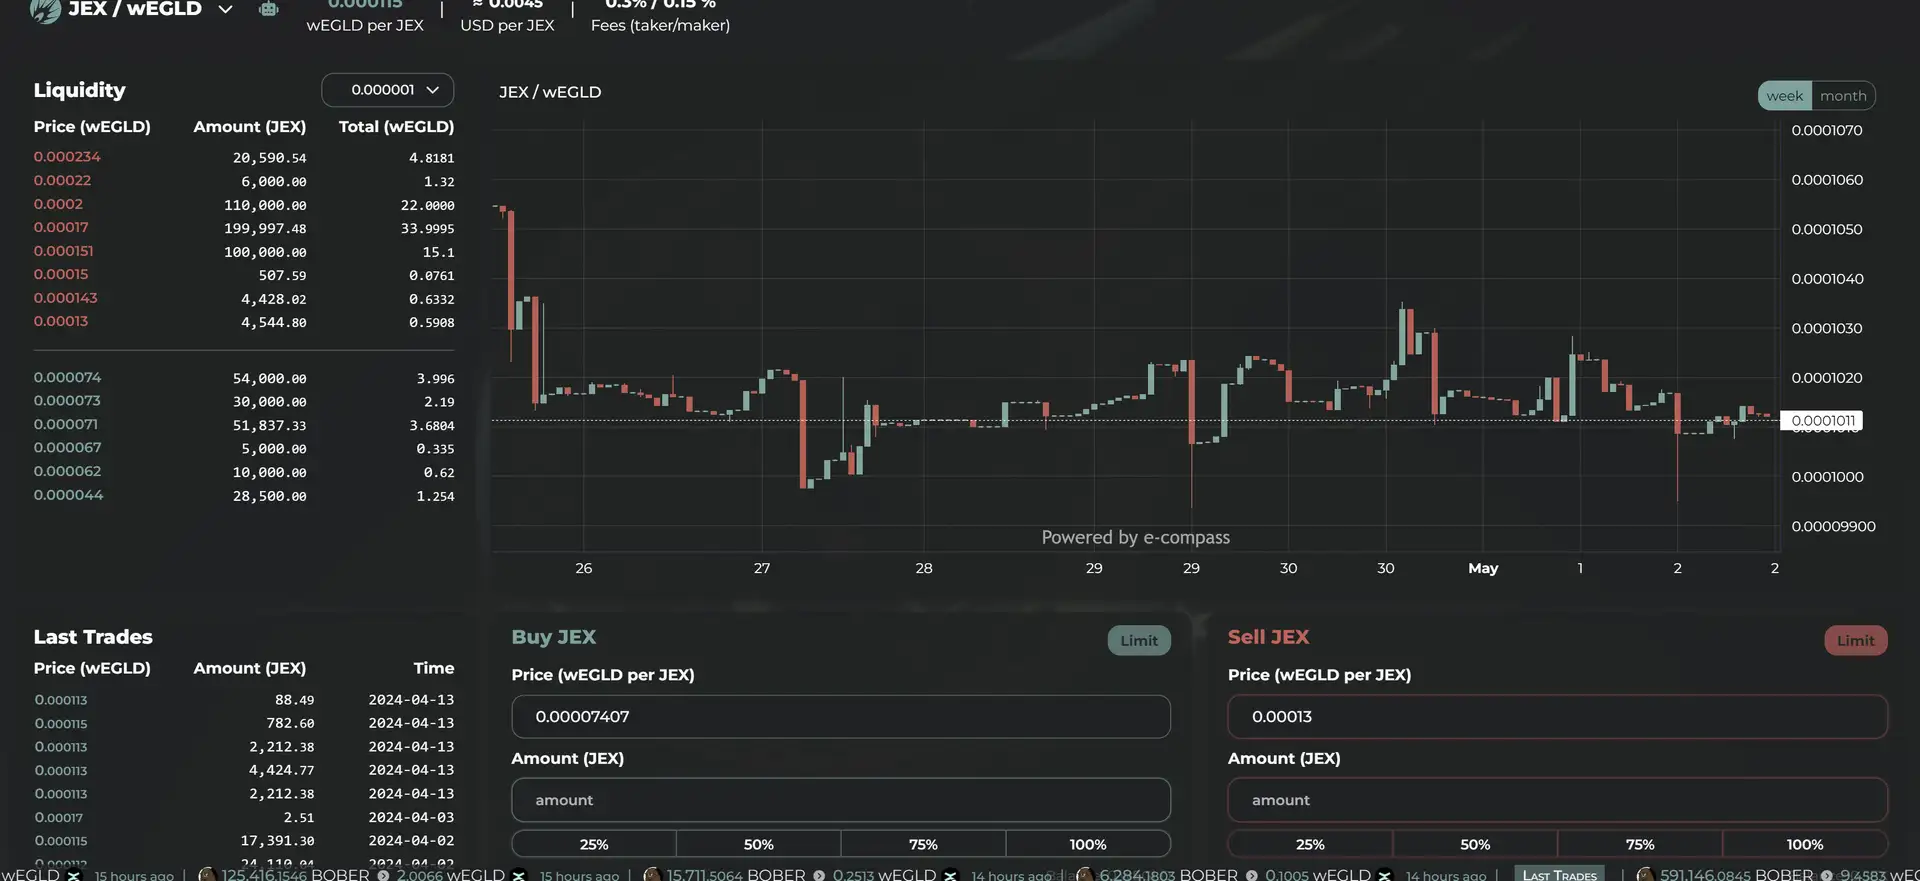Image resolution: width=1920 pixels, height=881 pixels.
Task: Switch chart to month view
Action: [x=1843, y=96]
